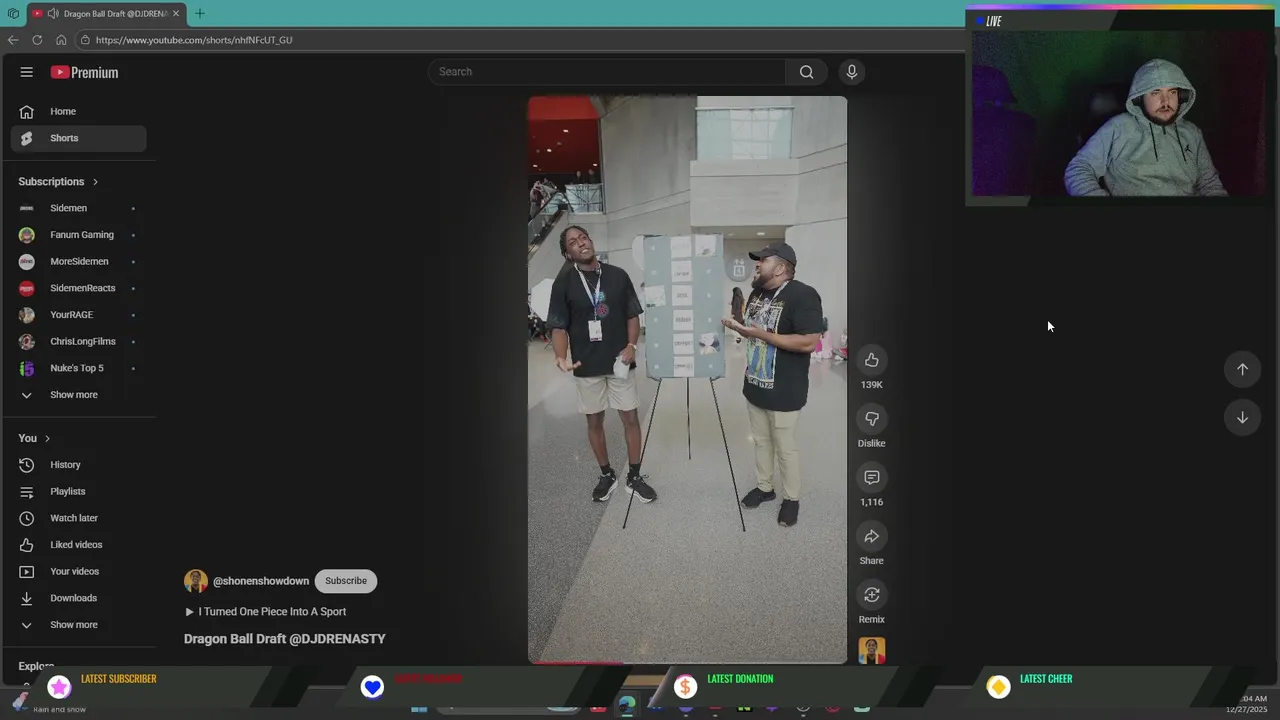Screen dimensions: 1280x720
Task: Open the YouTube hamburger guide menu
Action: pos(27,72)
